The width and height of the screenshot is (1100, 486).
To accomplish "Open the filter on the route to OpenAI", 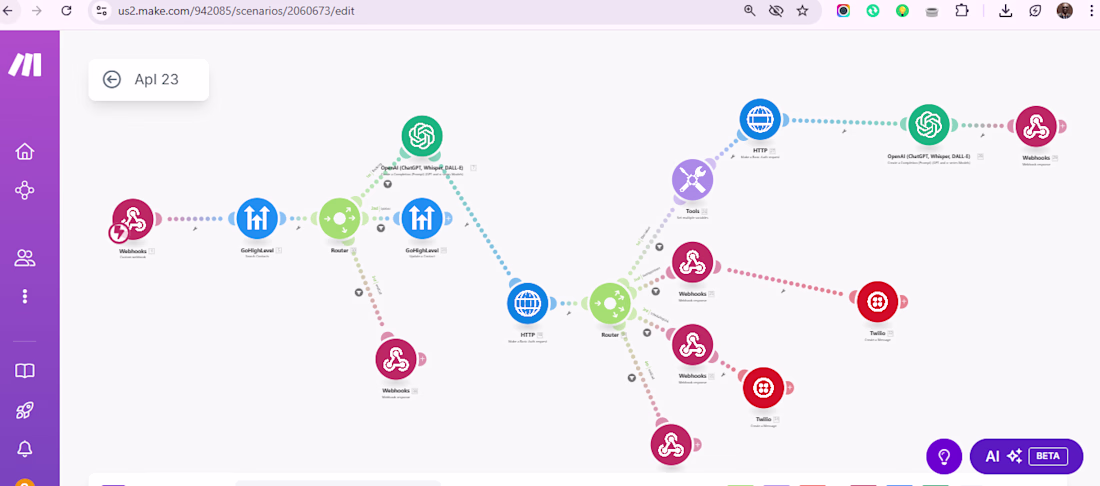I will tap(387, 183).
